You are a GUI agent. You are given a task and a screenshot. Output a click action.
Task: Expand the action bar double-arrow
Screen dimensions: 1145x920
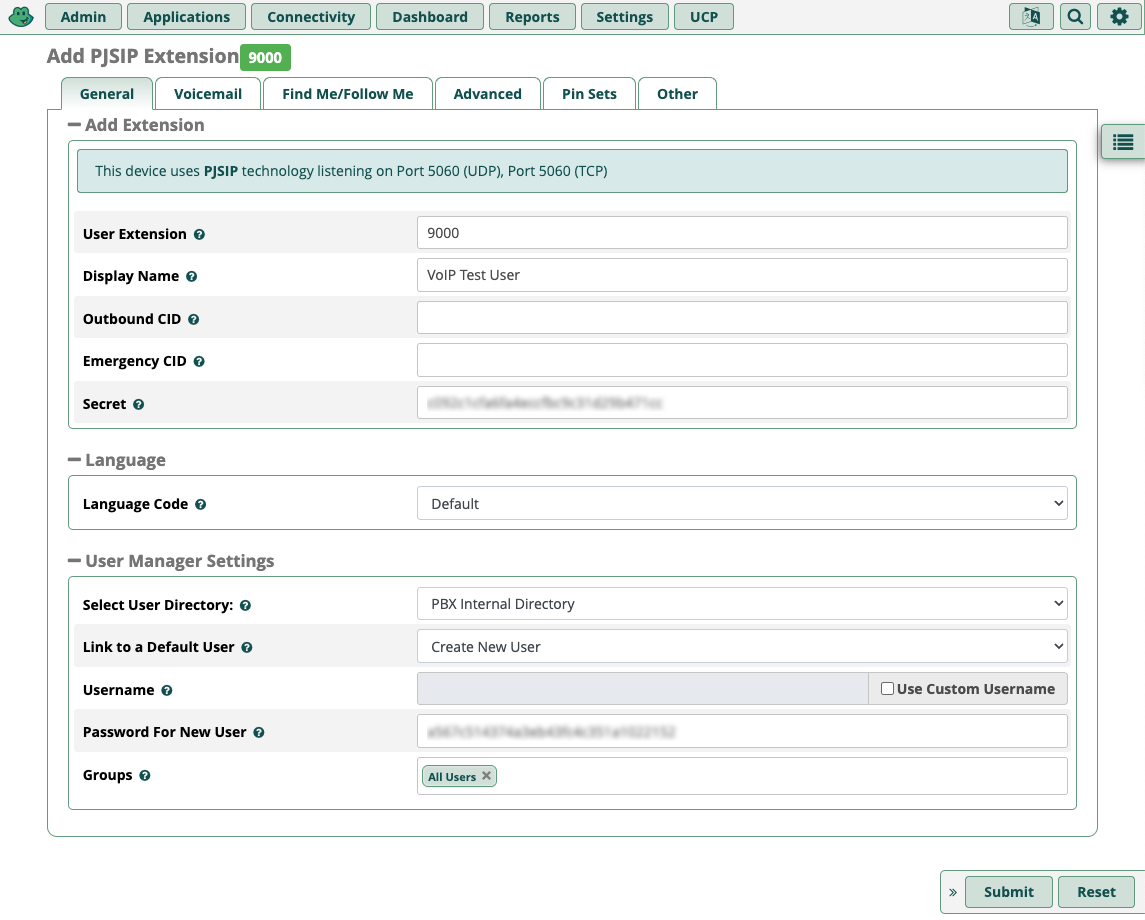952,892
